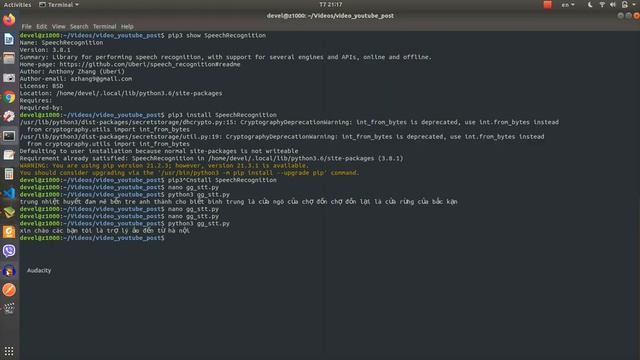
Task: Click the Activities button
Action: [x=17, y=5]
